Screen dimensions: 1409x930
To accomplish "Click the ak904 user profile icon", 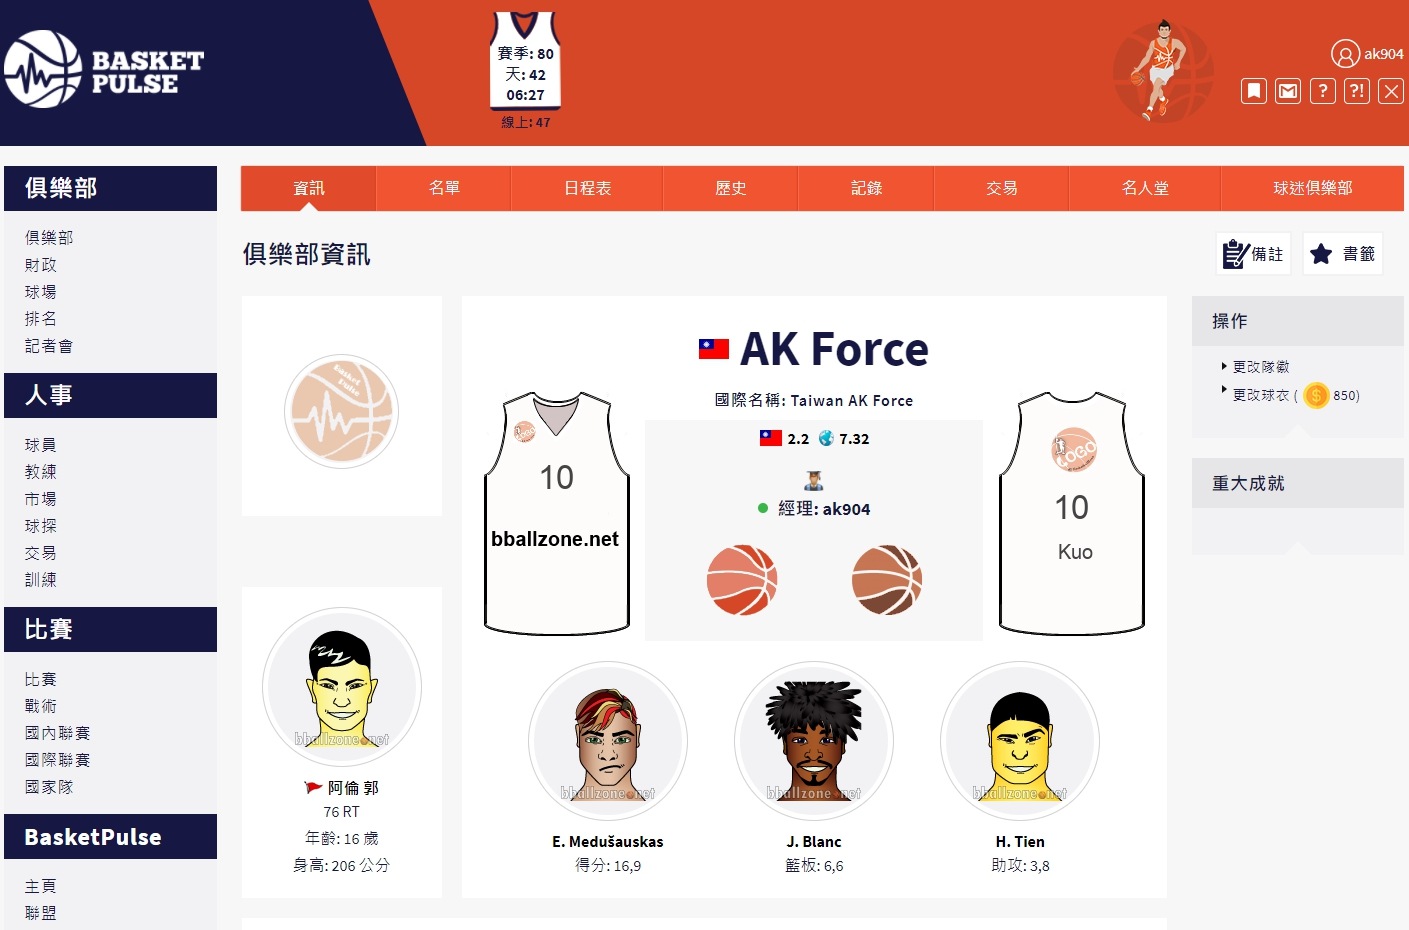I will pos(1345,54).
